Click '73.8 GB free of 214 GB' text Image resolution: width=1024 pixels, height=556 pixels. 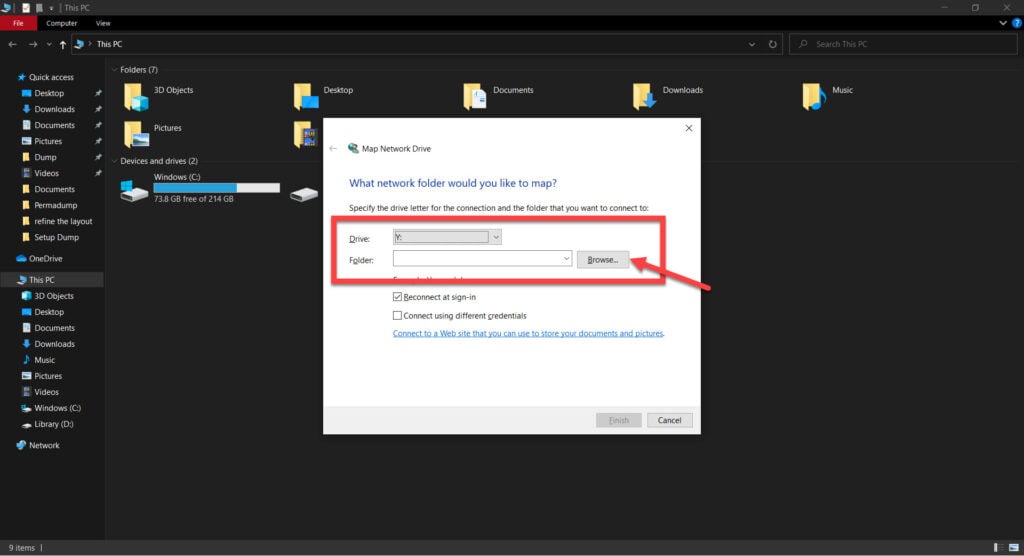tap(193, 199)
